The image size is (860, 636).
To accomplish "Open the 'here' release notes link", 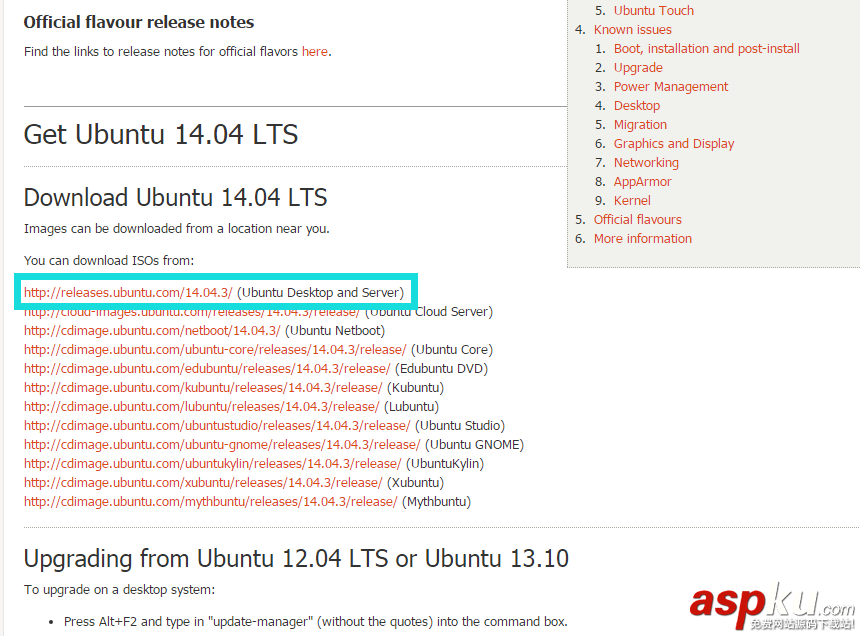I will coord(315,52).
